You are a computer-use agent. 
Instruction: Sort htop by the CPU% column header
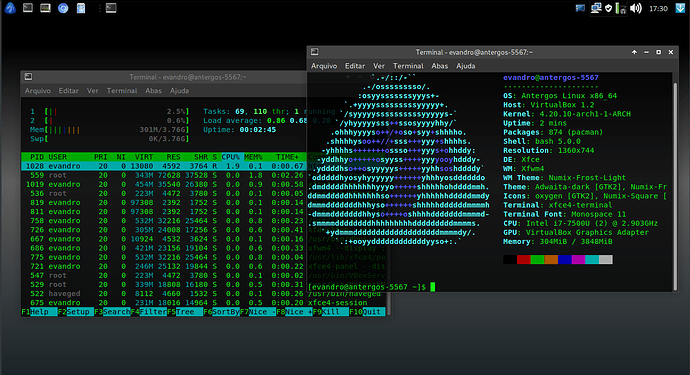point(231,157)
